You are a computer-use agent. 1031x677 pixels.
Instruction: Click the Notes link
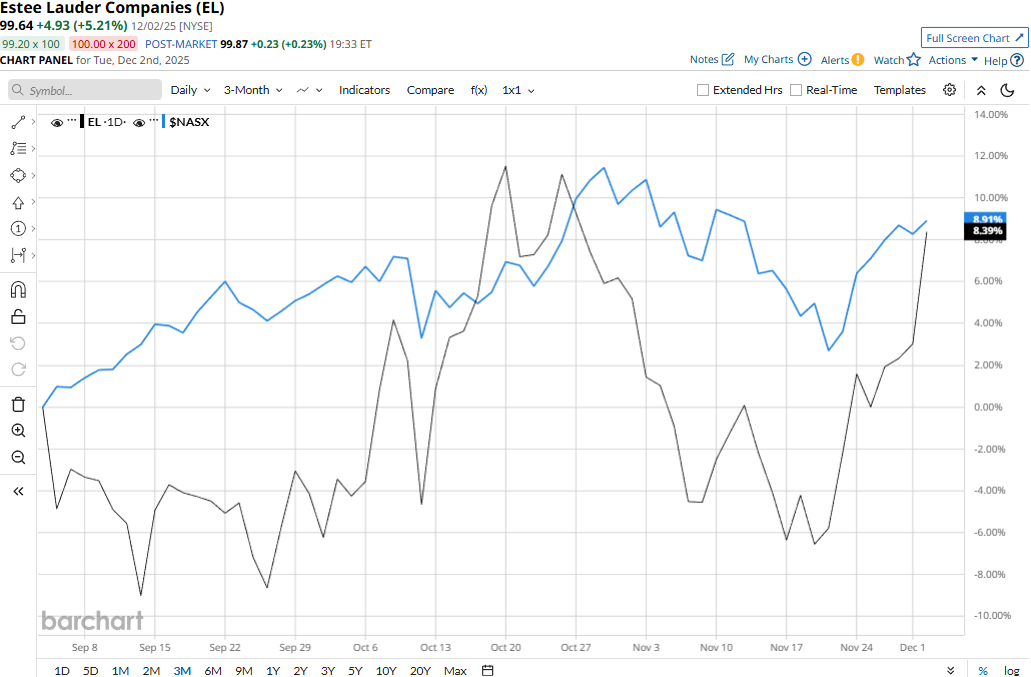pos(704,59)
